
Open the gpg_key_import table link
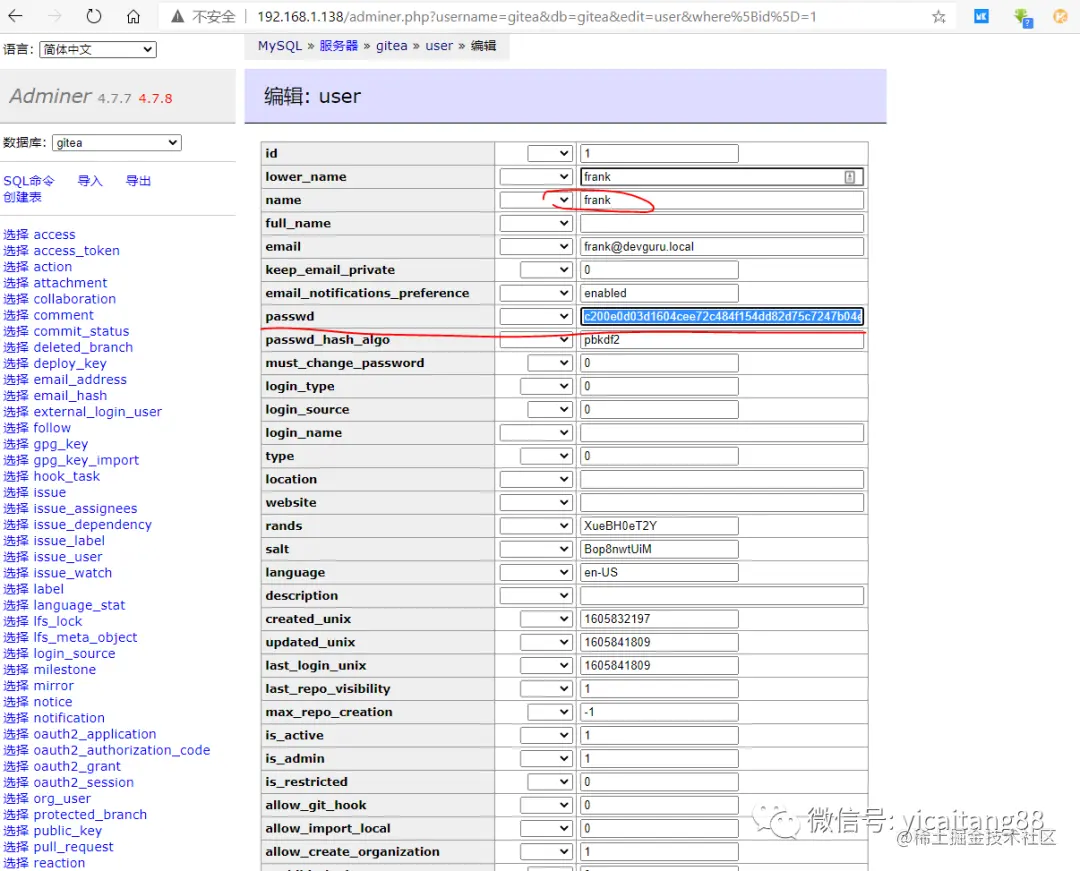86,460
